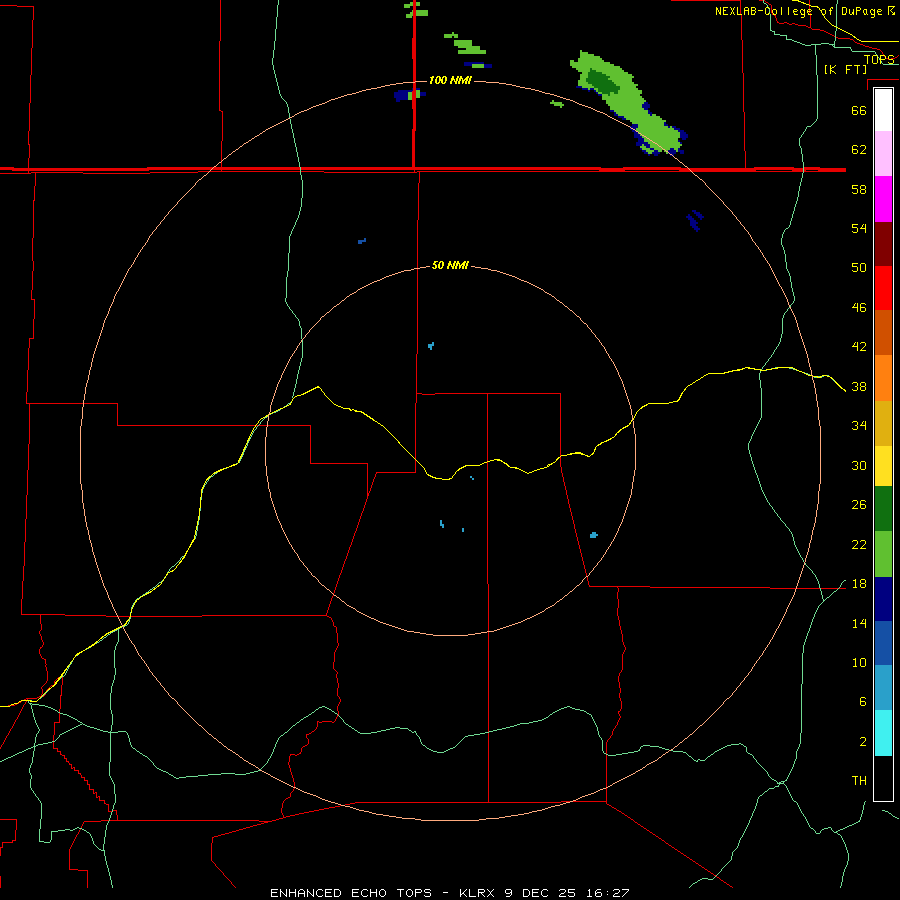Click the ENHANCED ECHO TOPS KLRX caption
This screenshot has height=900, width=900.
click(x=449, y=893)
